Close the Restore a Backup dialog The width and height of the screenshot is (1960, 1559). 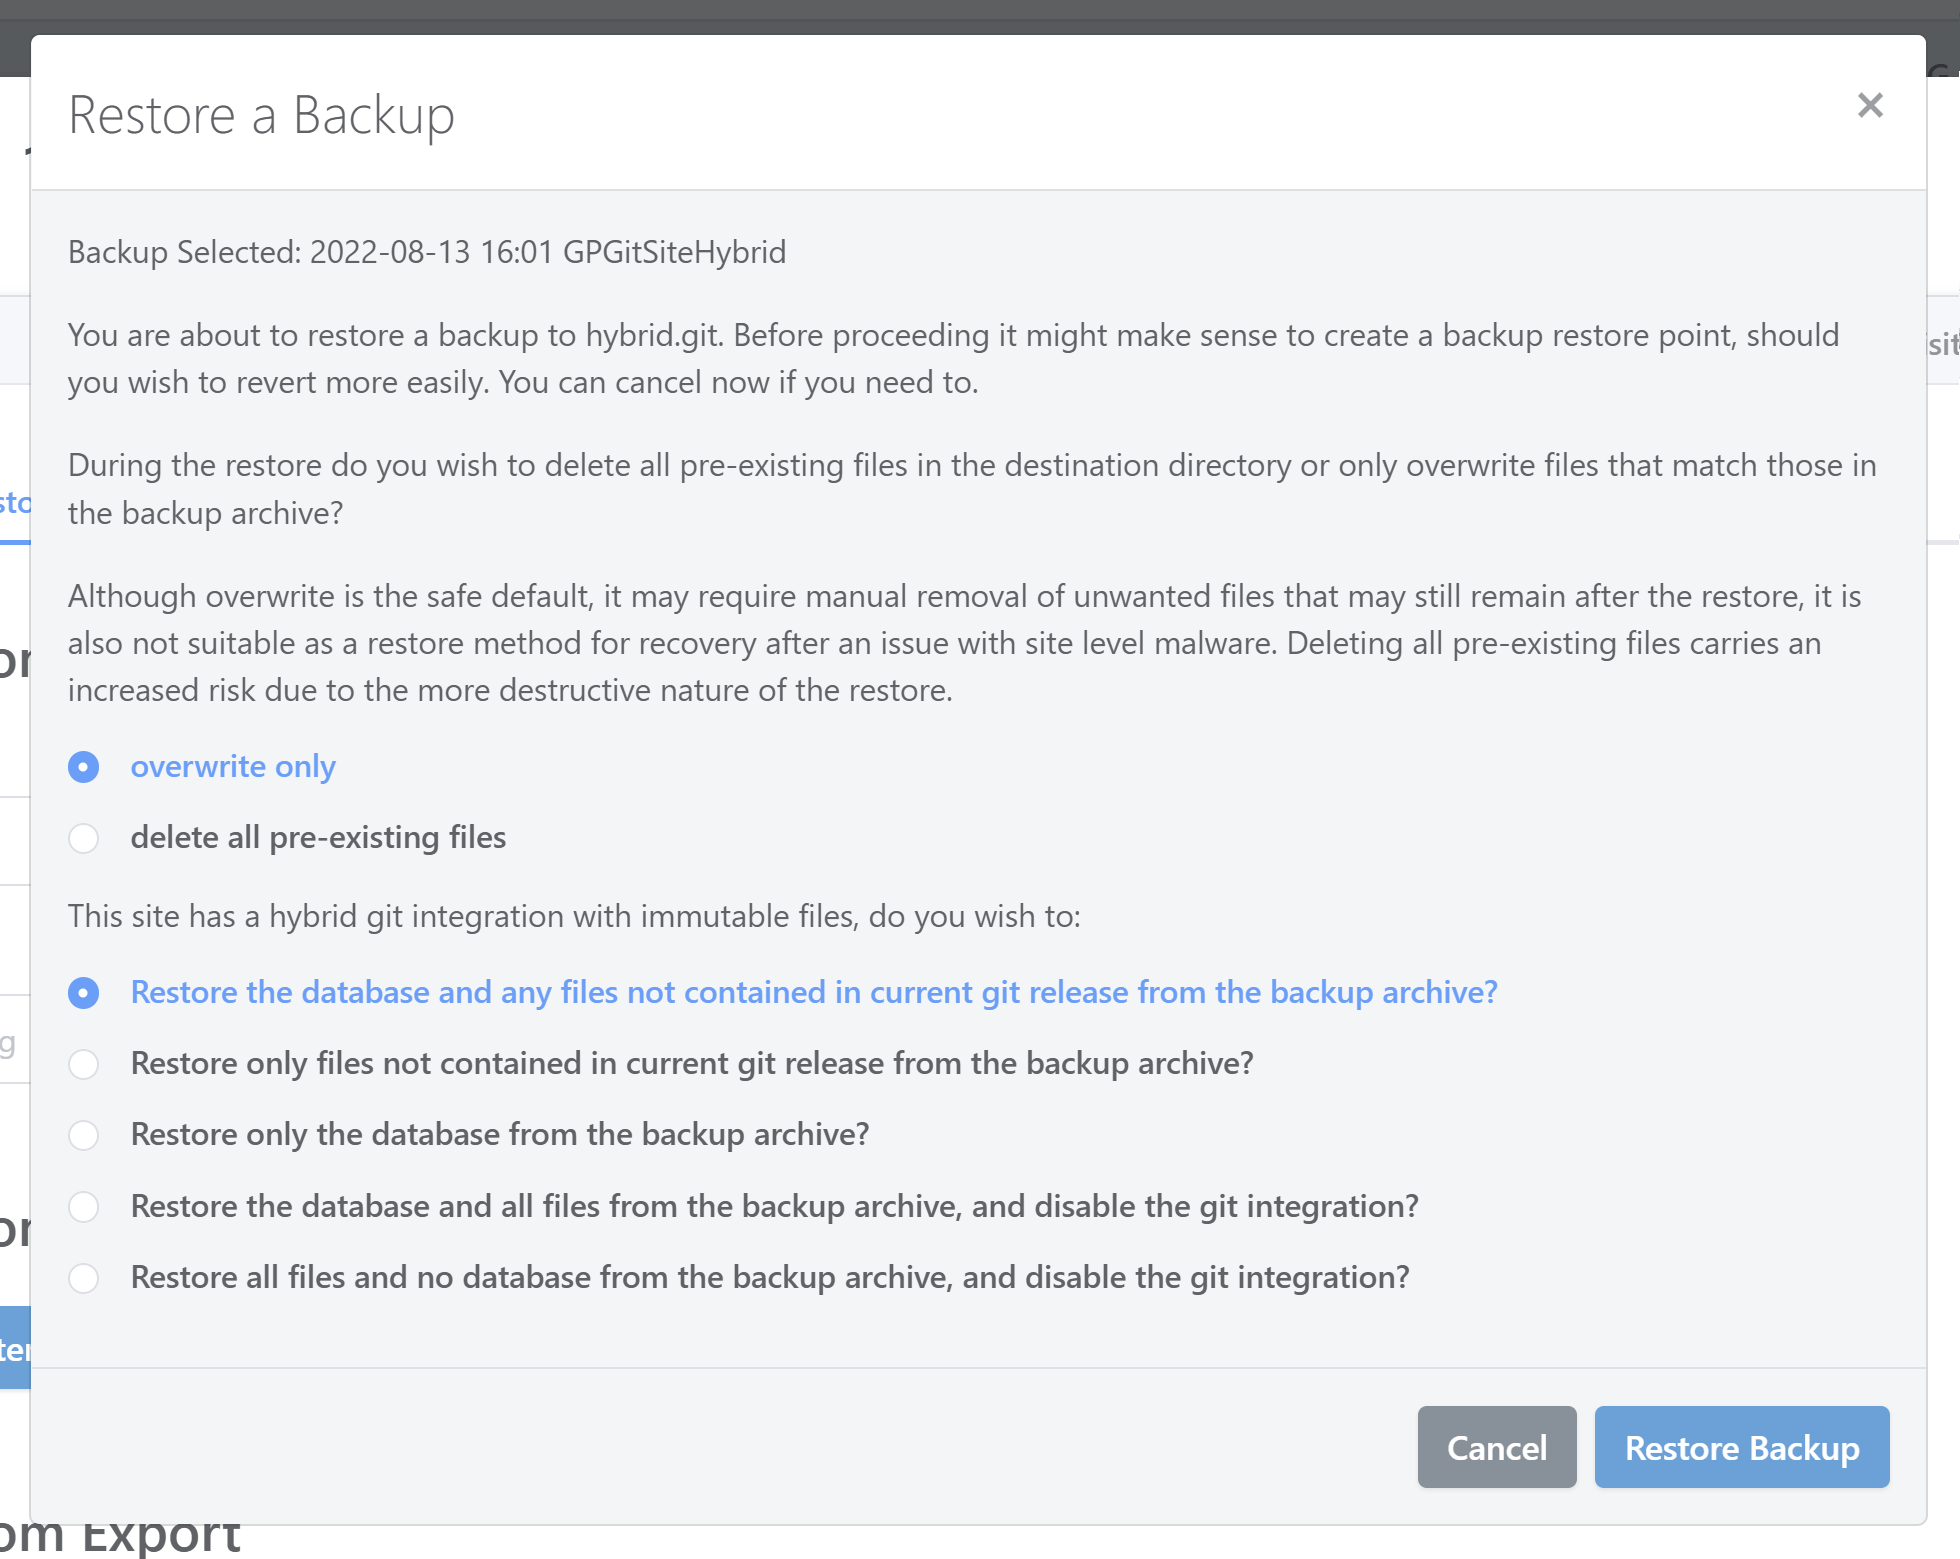coord(1869,106)
